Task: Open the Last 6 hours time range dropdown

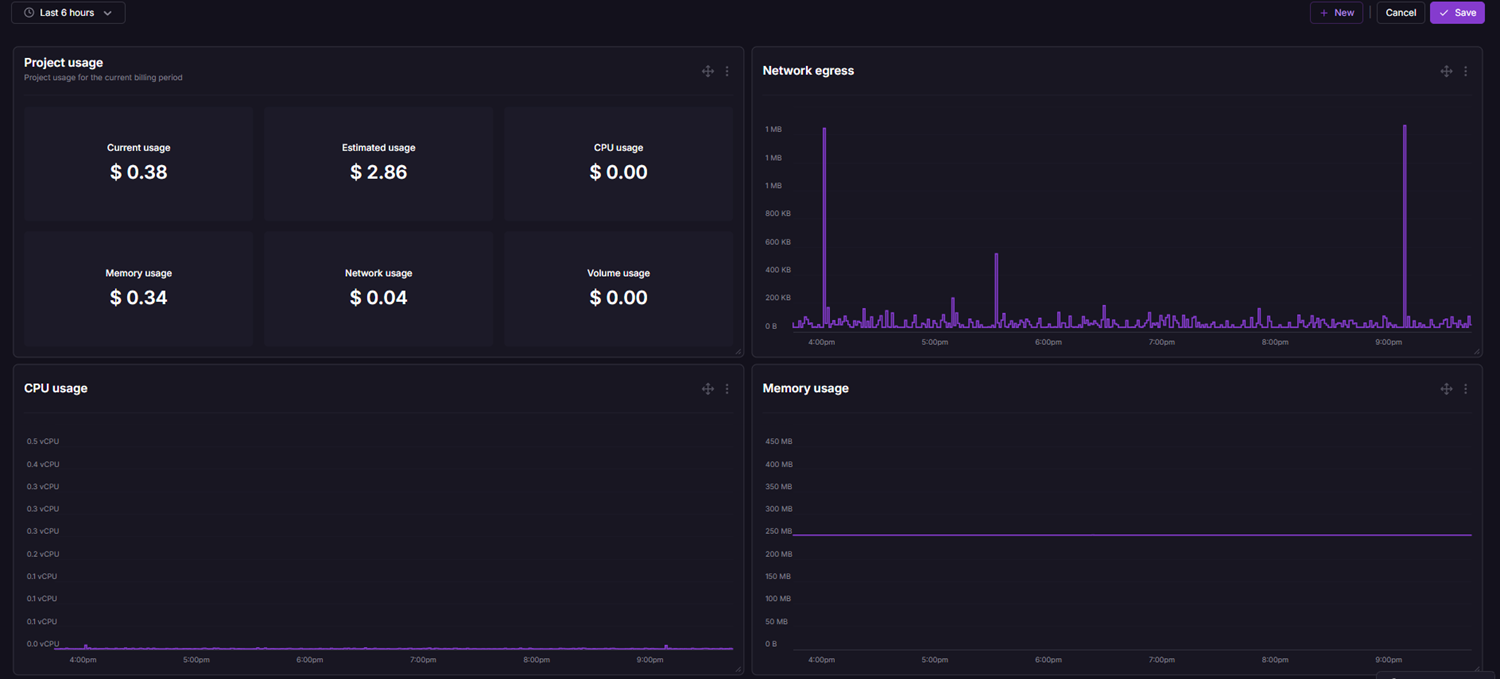Action: 68,13
